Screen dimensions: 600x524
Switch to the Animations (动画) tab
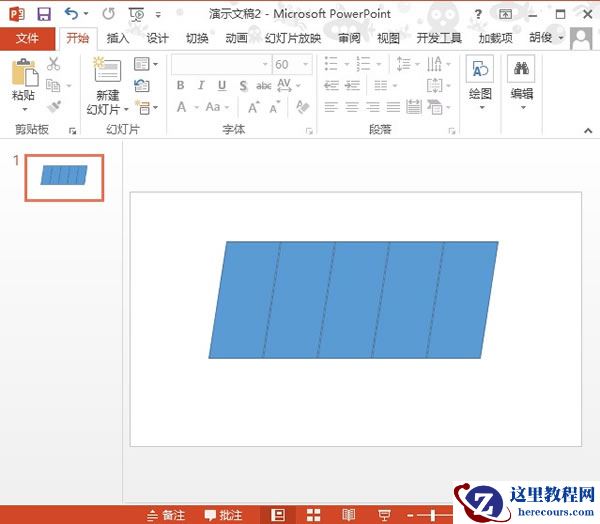(236, 38)
